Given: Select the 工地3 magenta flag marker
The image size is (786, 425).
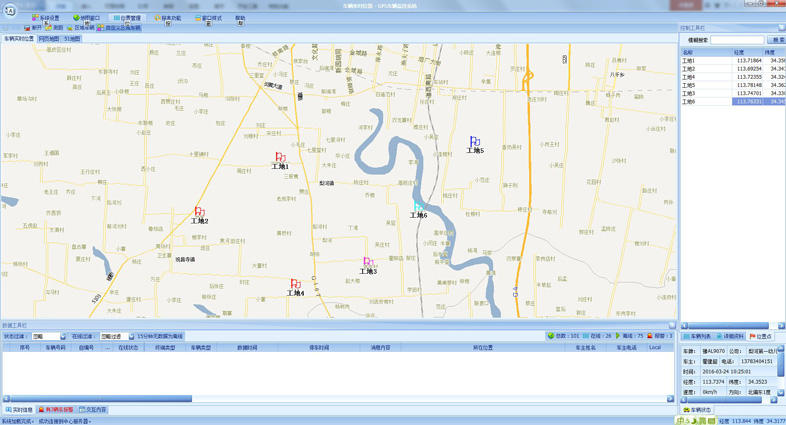Looking at the screenshot, I should click(368, 262).
